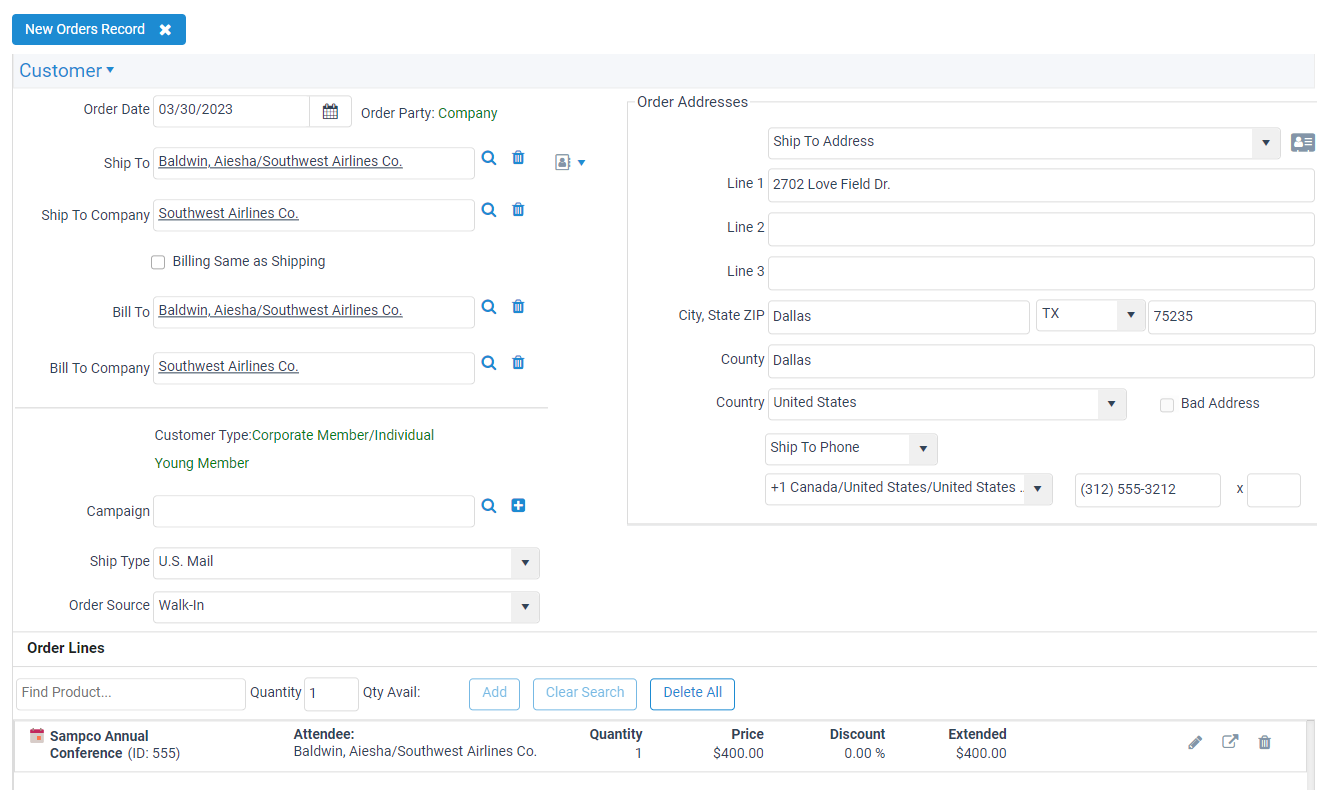The width and height of the screenshot is (1317, 790).
Task: Open the state dropdown showing TX
Action: (x=1131, y=315)
